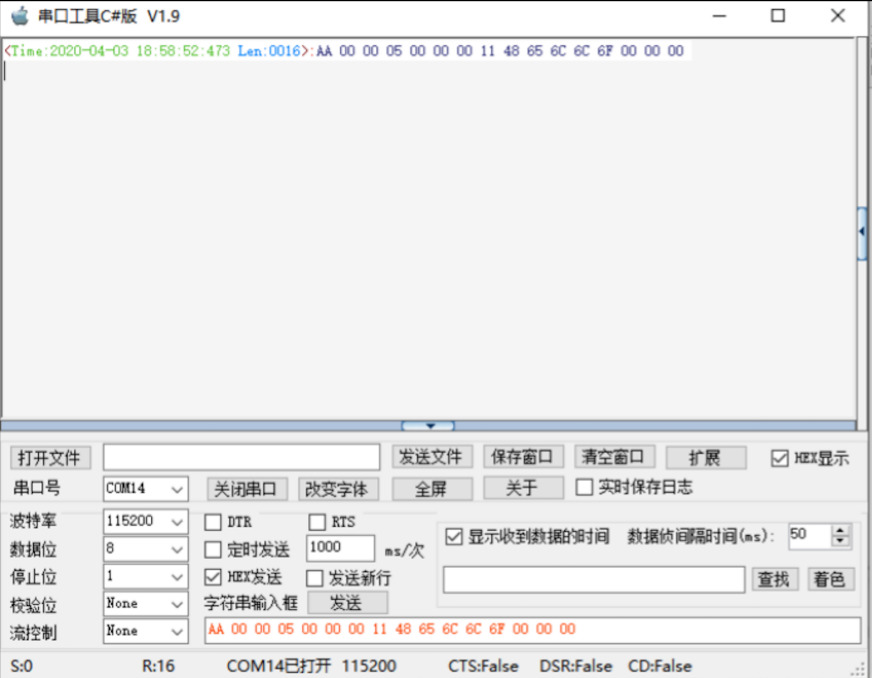
Task: Enable 定时发送 timed sending
Action: [x=213, y=549]
